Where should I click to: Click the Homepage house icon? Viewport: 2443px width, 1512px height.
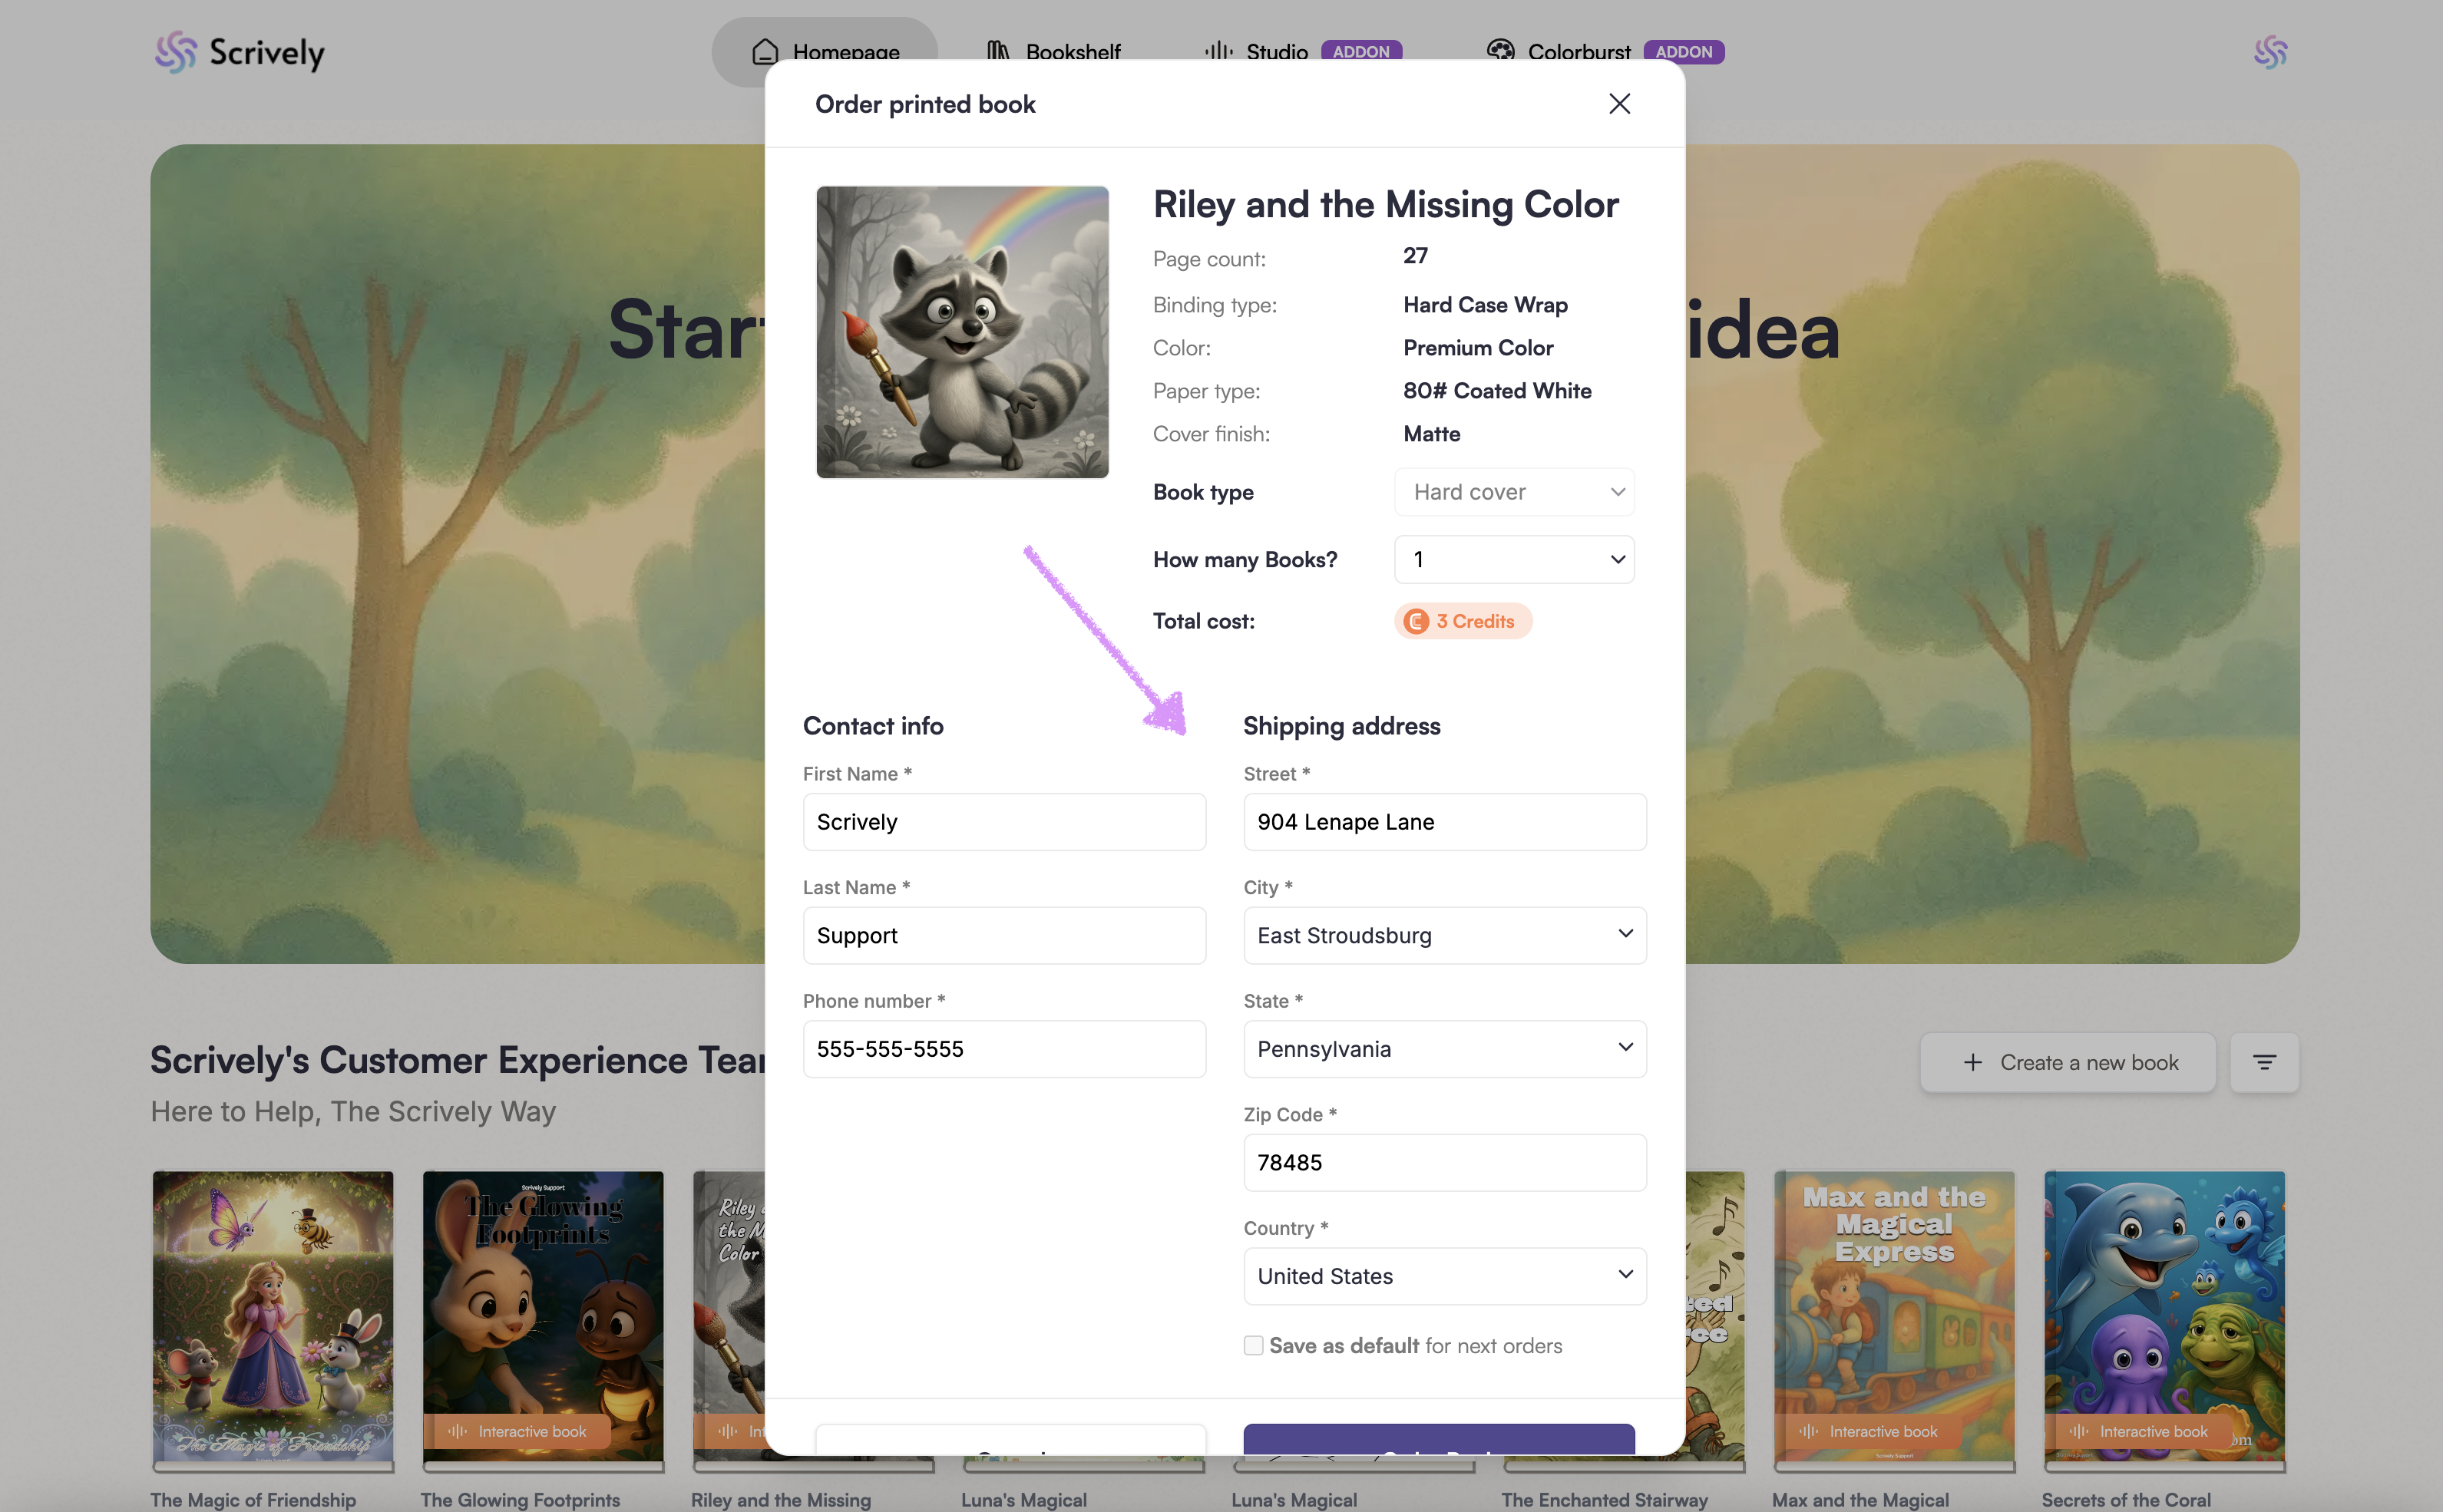tap(765, 50)
